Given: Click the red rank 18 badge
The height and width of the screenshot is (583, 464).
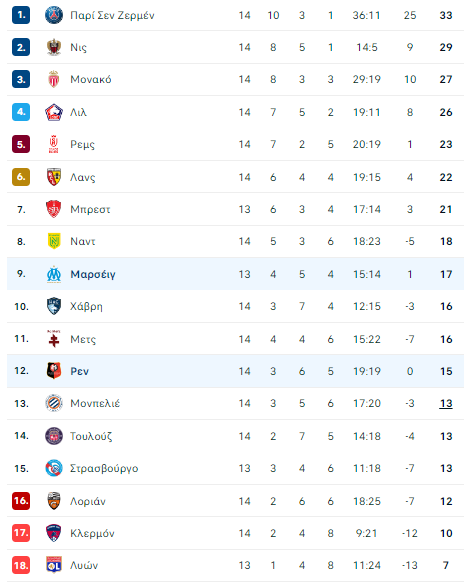Looking at the screenshot, I should [21, 565].
